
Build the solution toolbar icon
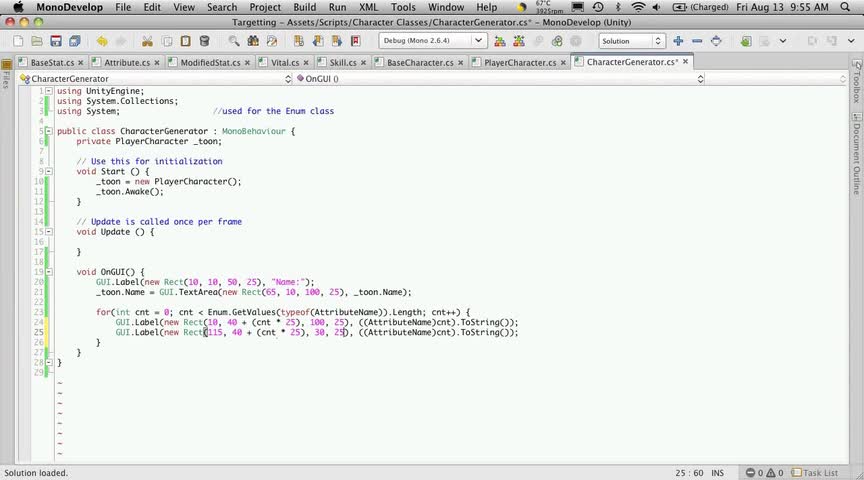tap(500, 41)
